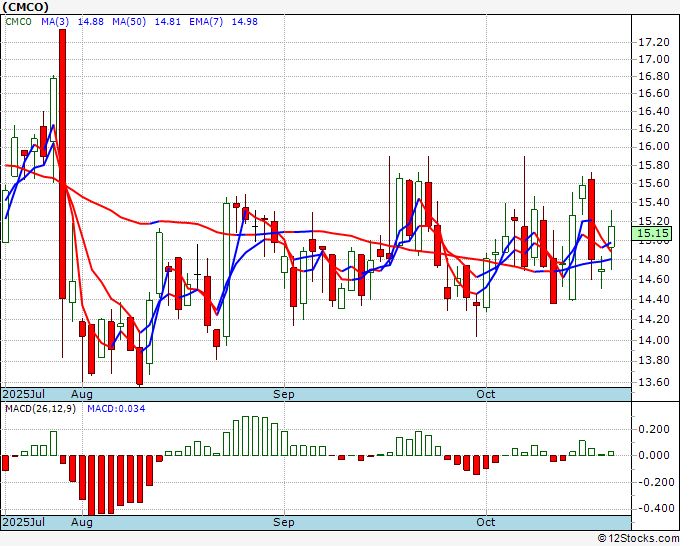Click the 16.20 price axis label
The width and height of the screenshot is (680, 546).
(654, 129)
